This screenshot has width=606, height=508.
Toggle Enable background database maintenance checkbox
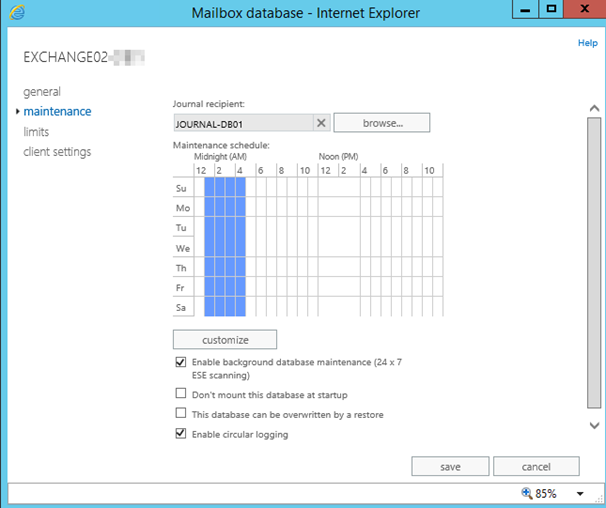pos(180,362)
